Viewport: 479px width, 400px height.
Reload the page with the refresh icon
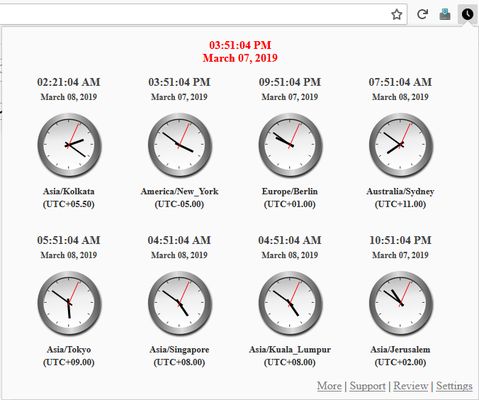[422, 14]
